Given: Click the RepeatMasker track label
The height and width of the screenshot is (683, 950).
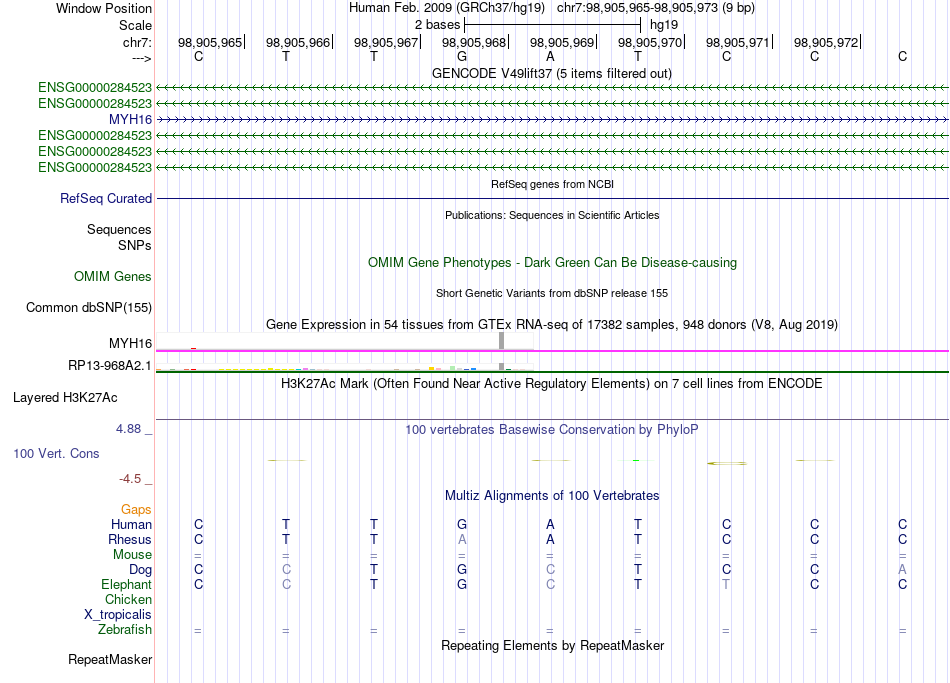Looking at the screenshot, I should [110, 659].
